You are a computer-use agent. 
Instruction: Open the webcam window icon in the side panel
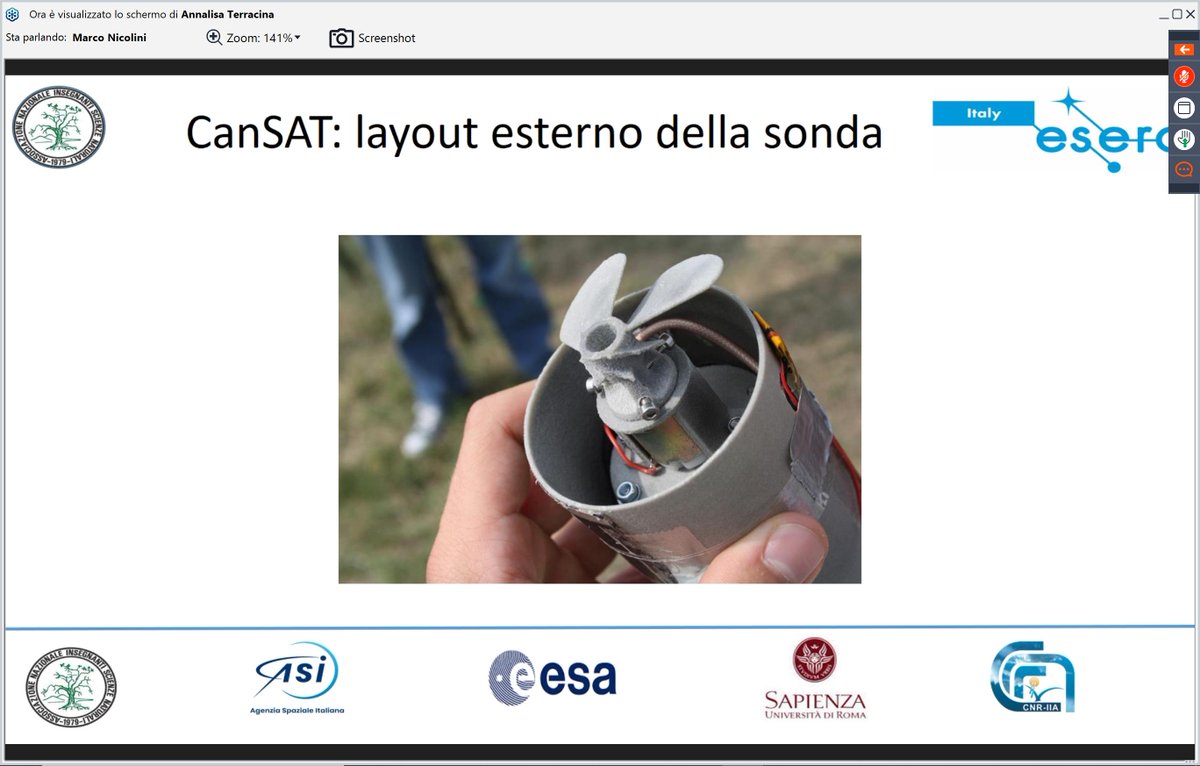click(1184, 108)
